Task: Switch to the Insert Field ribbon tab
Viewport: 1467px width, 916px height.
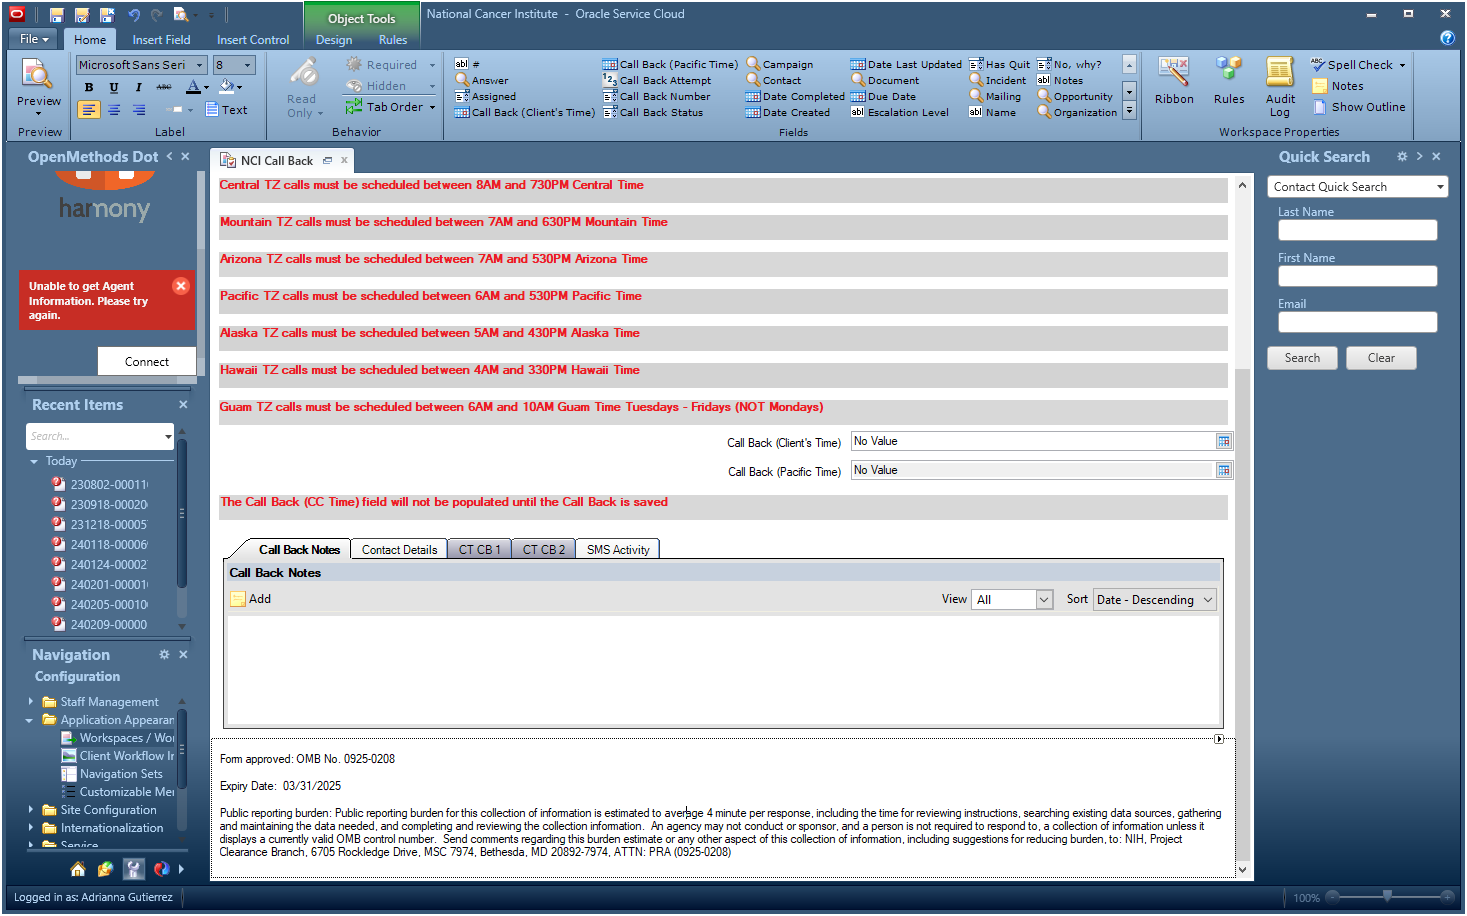Action: pos(161,40)
